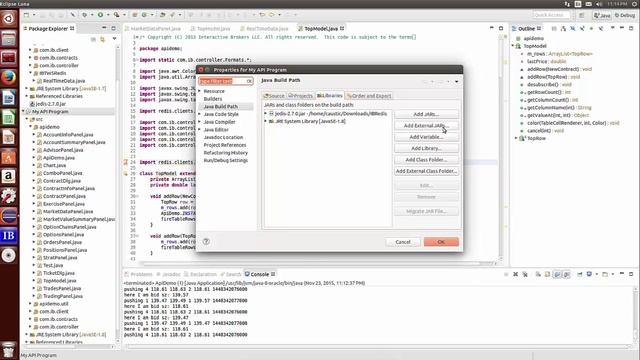This screenshot has height=360, width=640.
Task: Switch to the Debug perspective
Action: 625,15
